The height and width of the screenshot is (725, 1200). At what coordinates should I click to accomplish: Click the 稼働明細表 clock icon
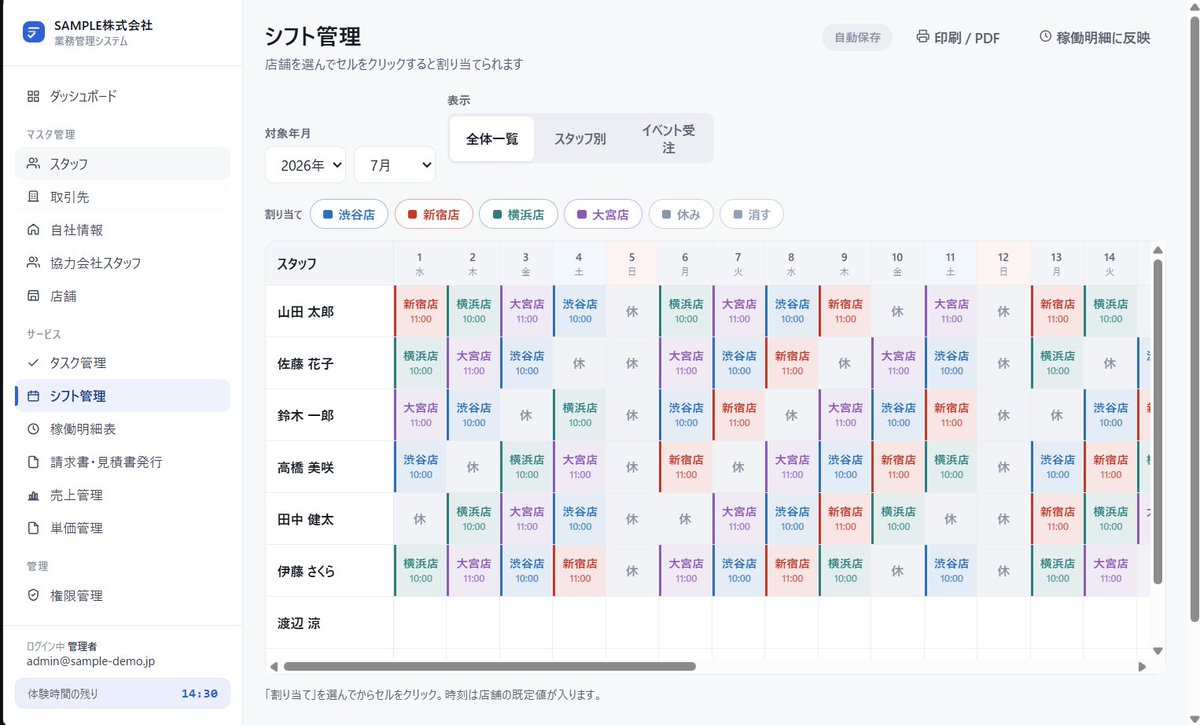point(33,429)
